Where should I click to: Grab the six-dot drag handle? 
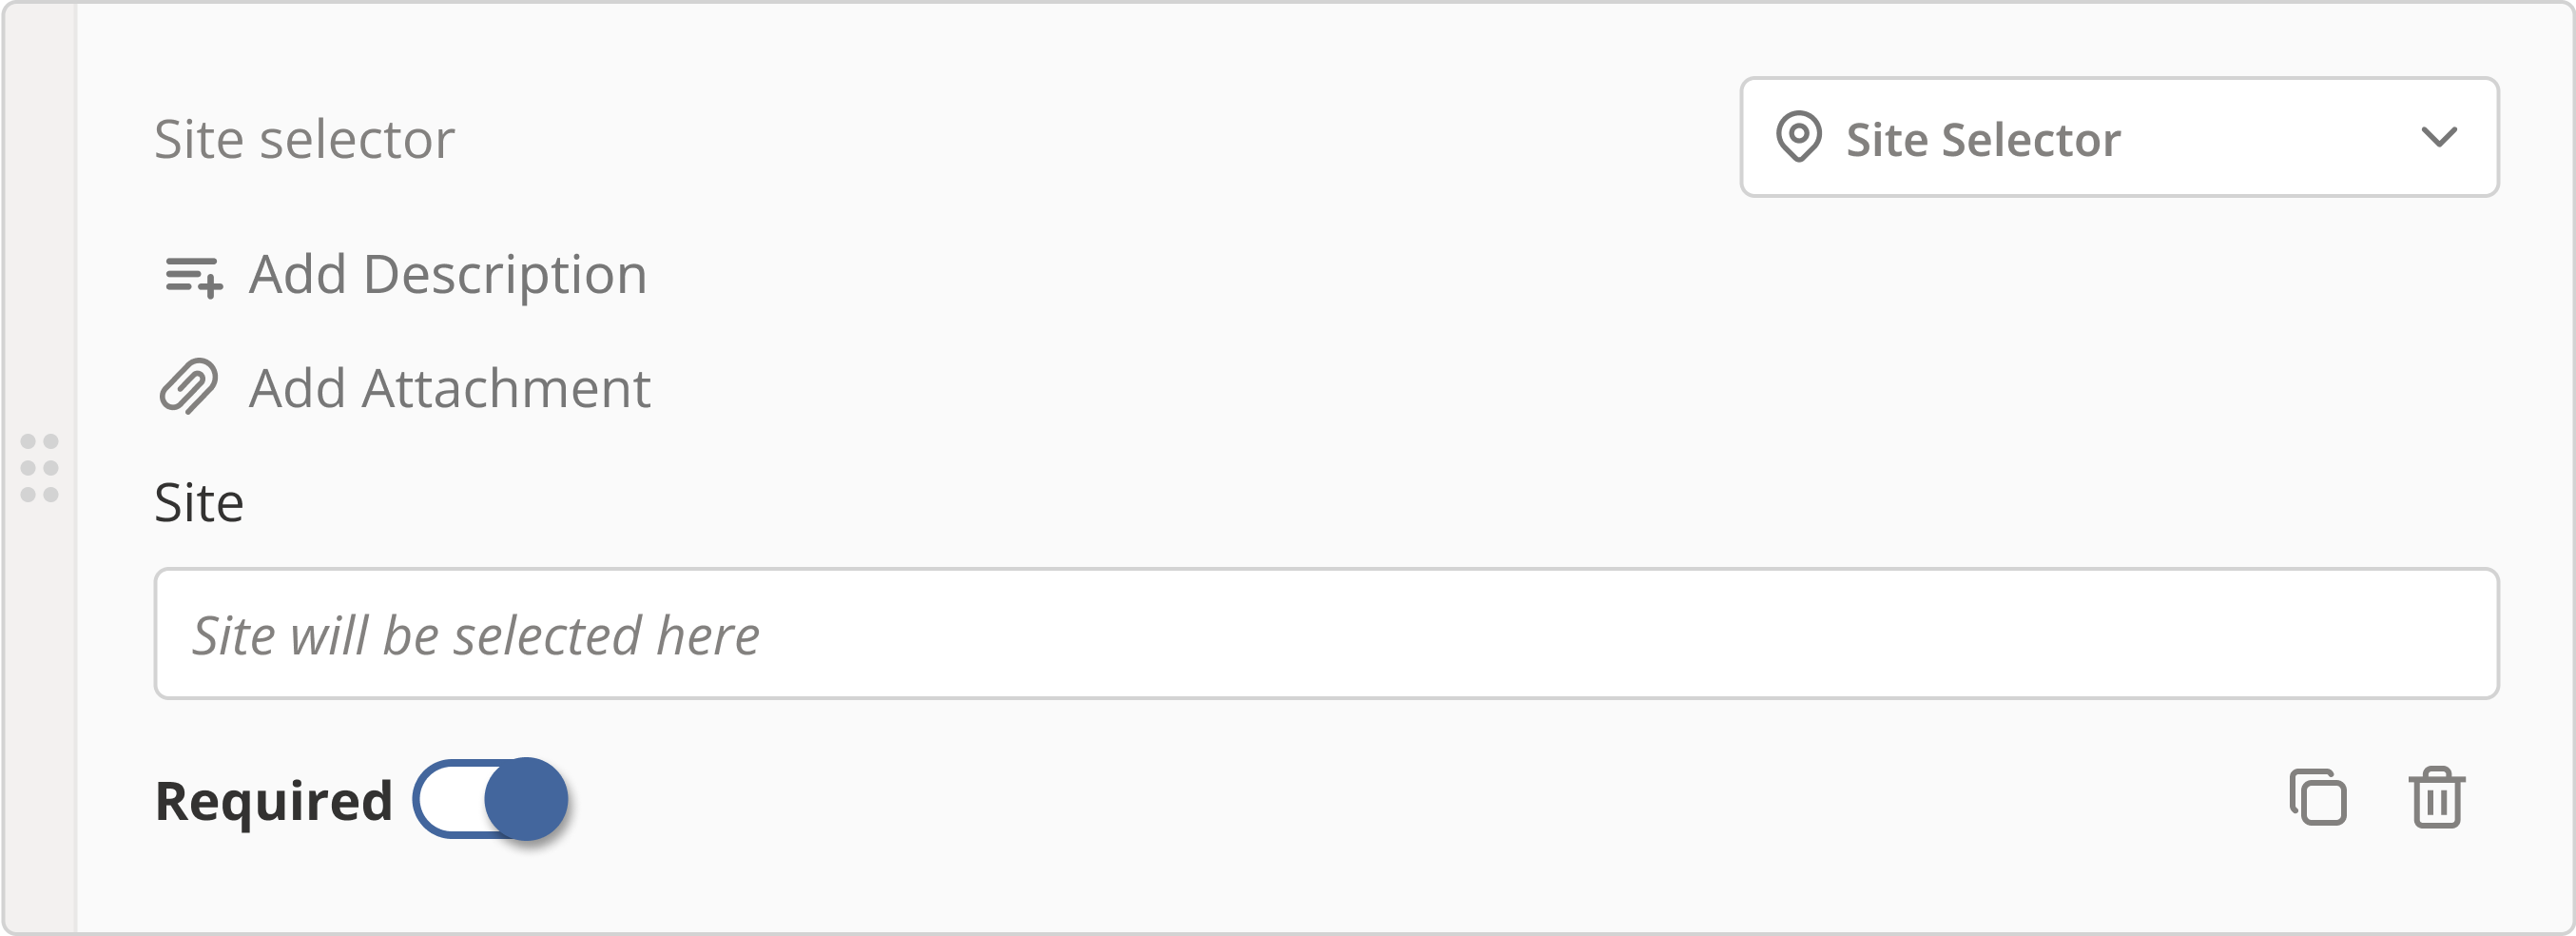pyautogui.click(x=40, y=468)
